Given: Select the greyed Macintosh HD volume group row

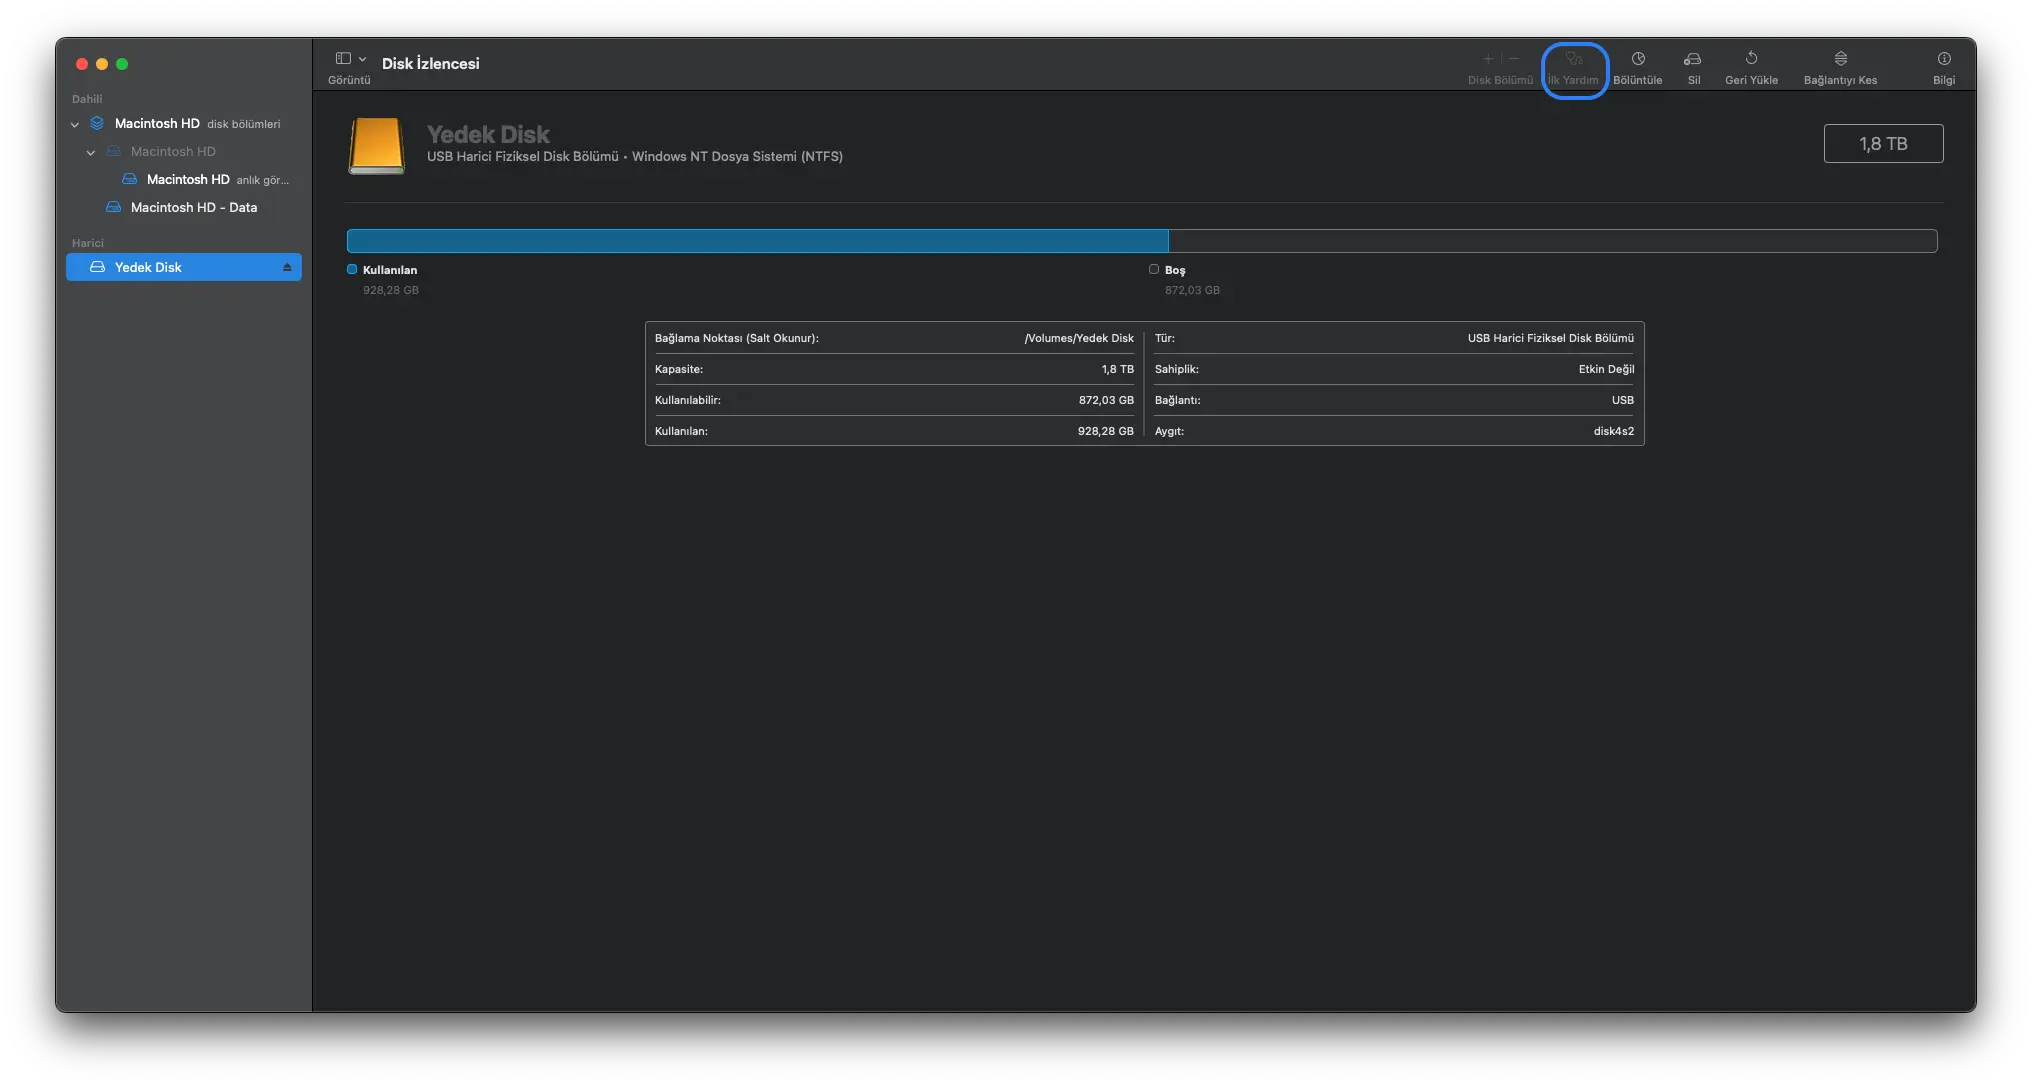Looking at the screenshot, I should pyautogui.click(x=184, y=152).
